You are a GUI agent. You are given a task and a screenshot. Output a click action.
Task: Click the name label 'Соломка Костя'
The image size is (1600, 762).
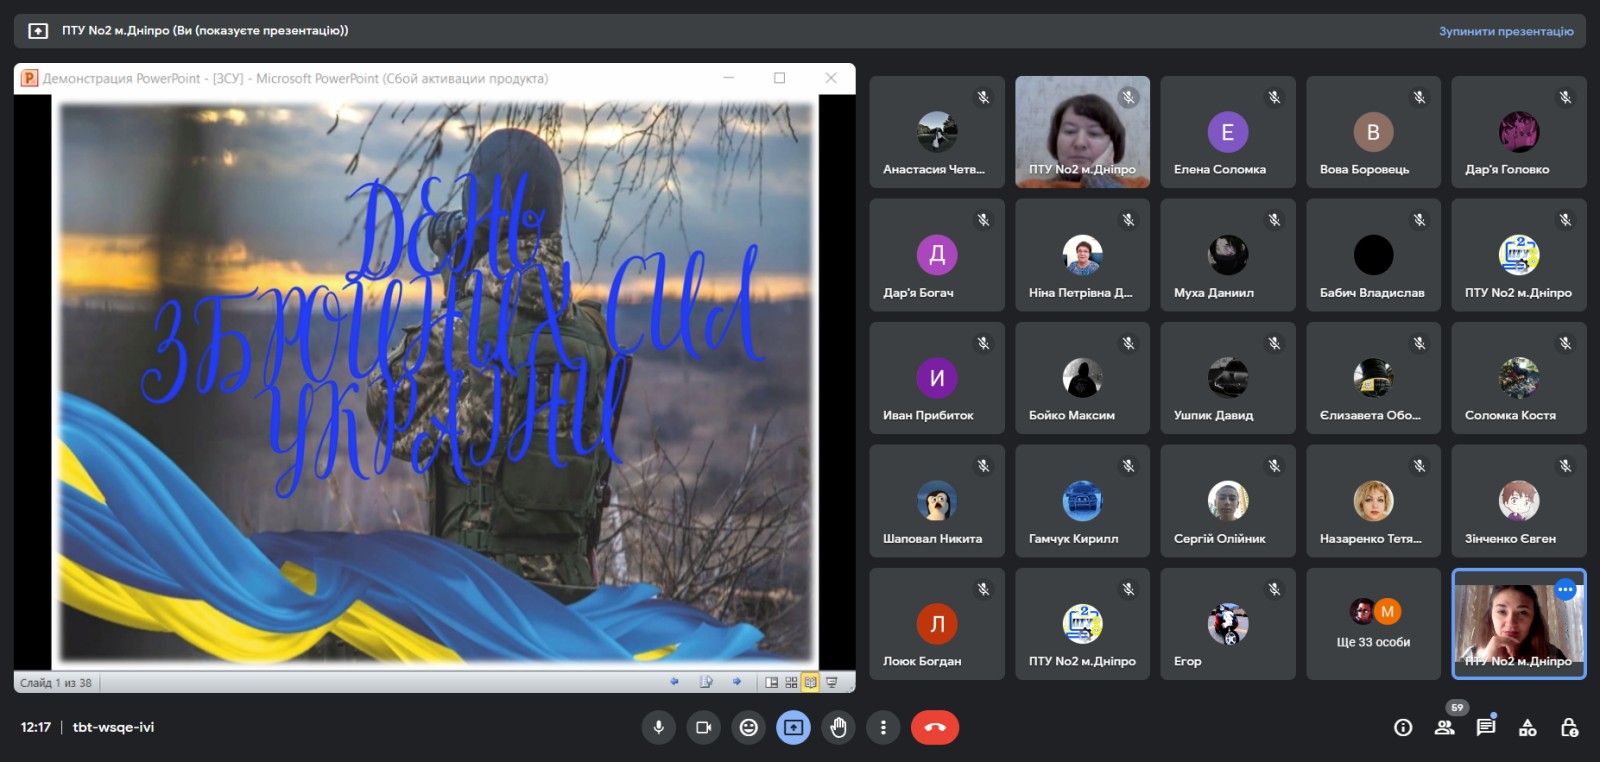pyautogui.click(x=1510, y=415)
